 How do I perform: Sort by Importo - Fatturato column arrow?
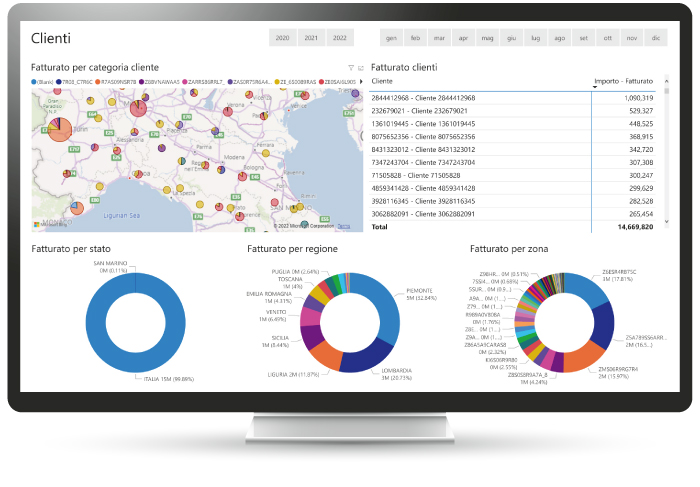pos(597,88)
